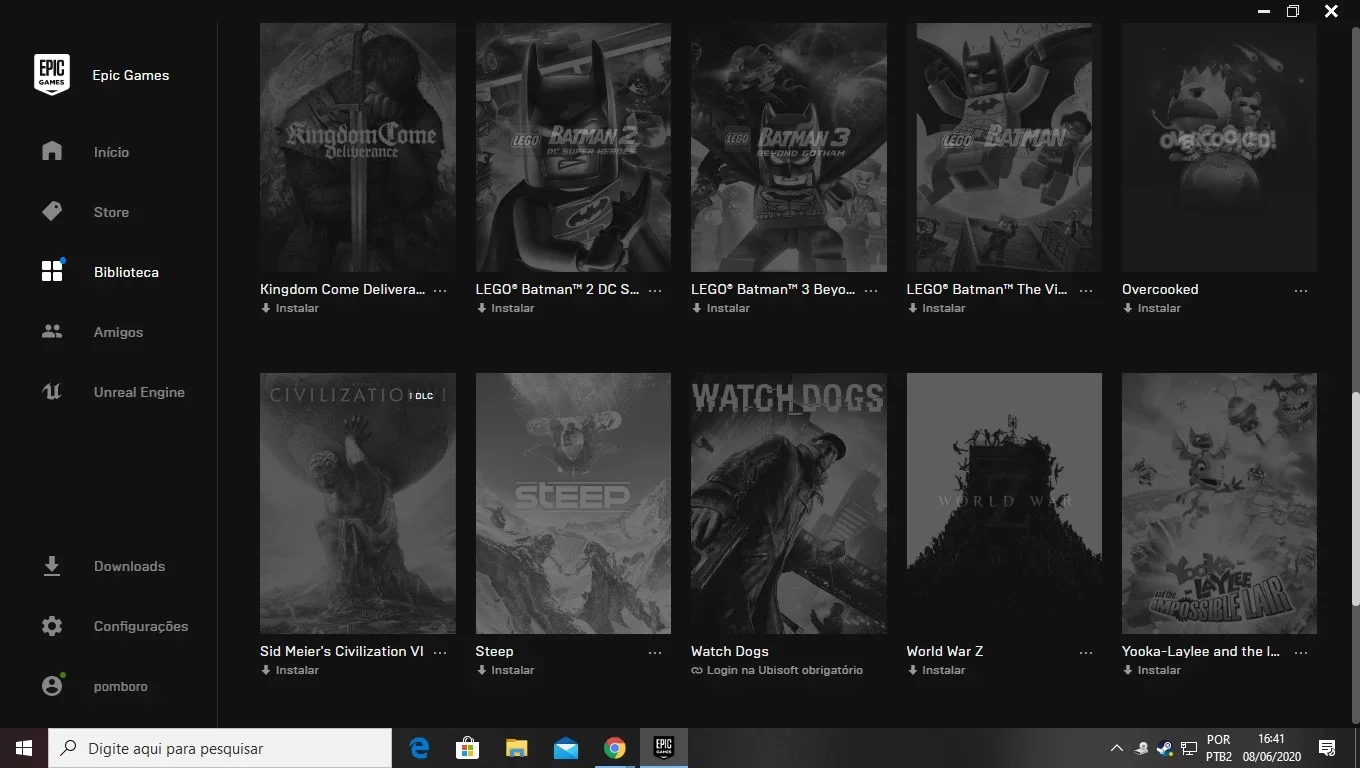This screenshot has width=1360, height=768.
Task: Launch Microsoft Edge from the taskbar
Action: (x=420, y=748)
